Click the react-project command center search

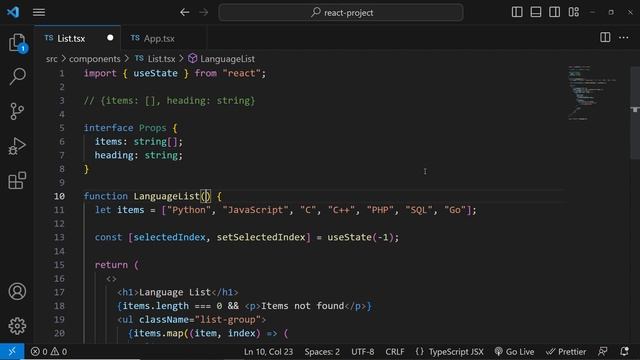pyautogui.click(x=341, y=13)
